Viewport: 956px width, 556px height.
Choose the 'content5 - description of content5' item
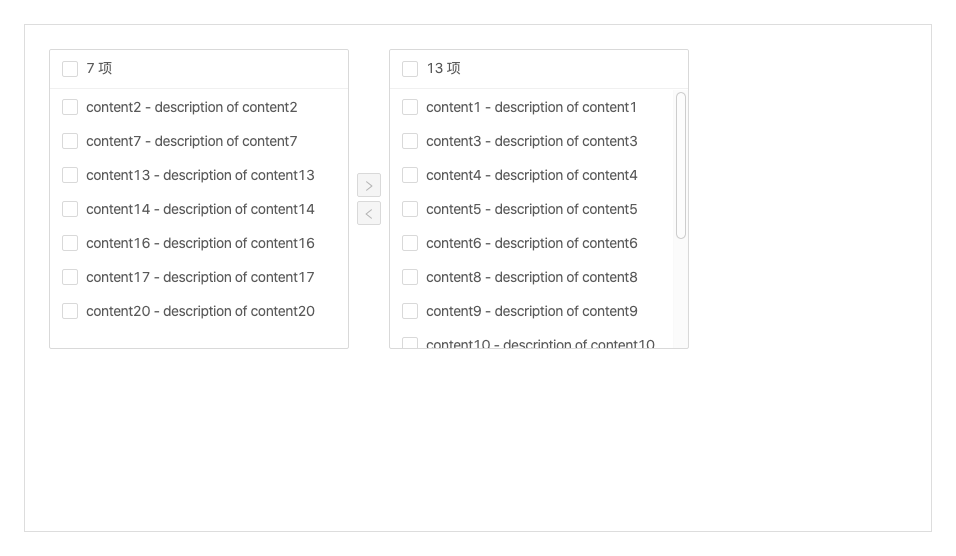[532, 209]
